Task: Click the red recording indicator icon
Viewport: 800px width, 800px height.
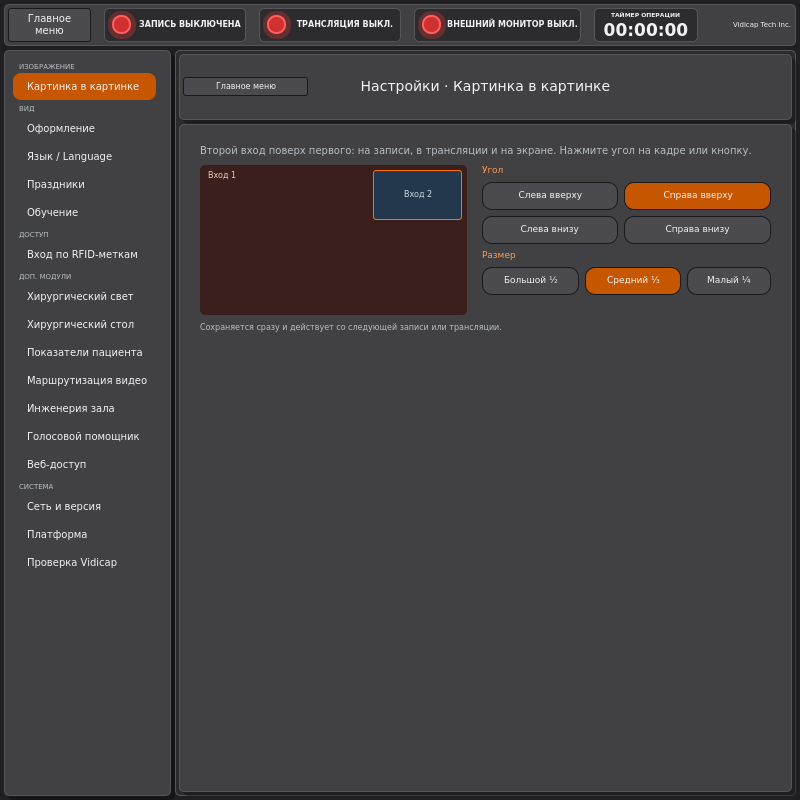Action: coord(121,24)
